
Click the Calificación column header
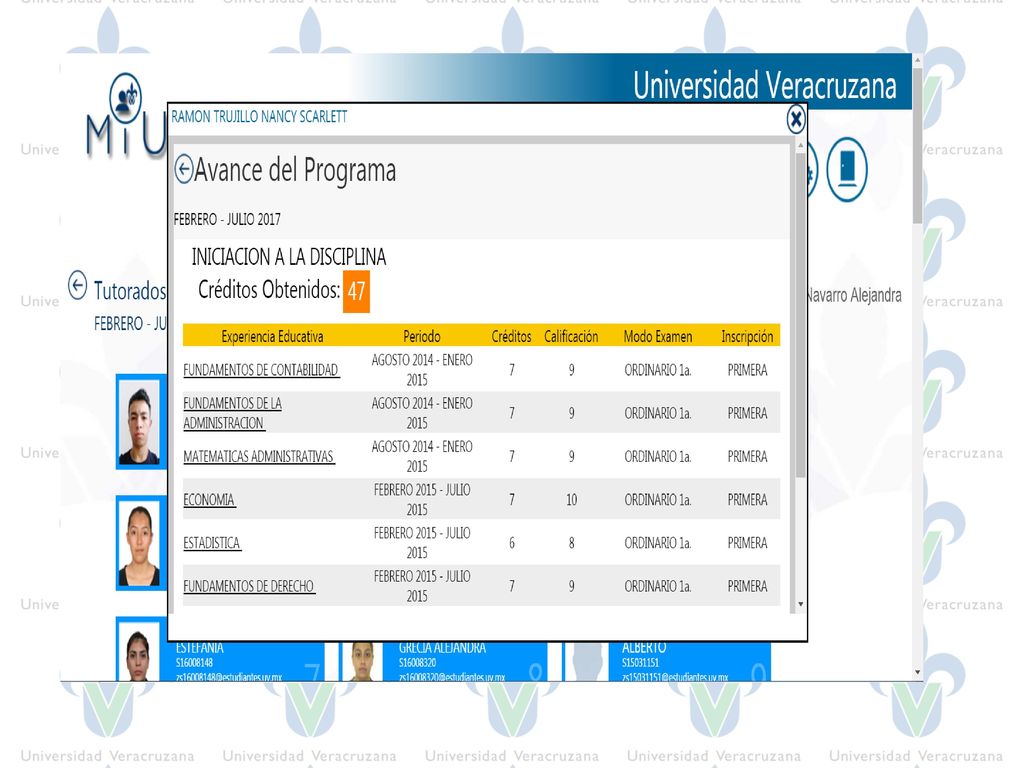571,336
